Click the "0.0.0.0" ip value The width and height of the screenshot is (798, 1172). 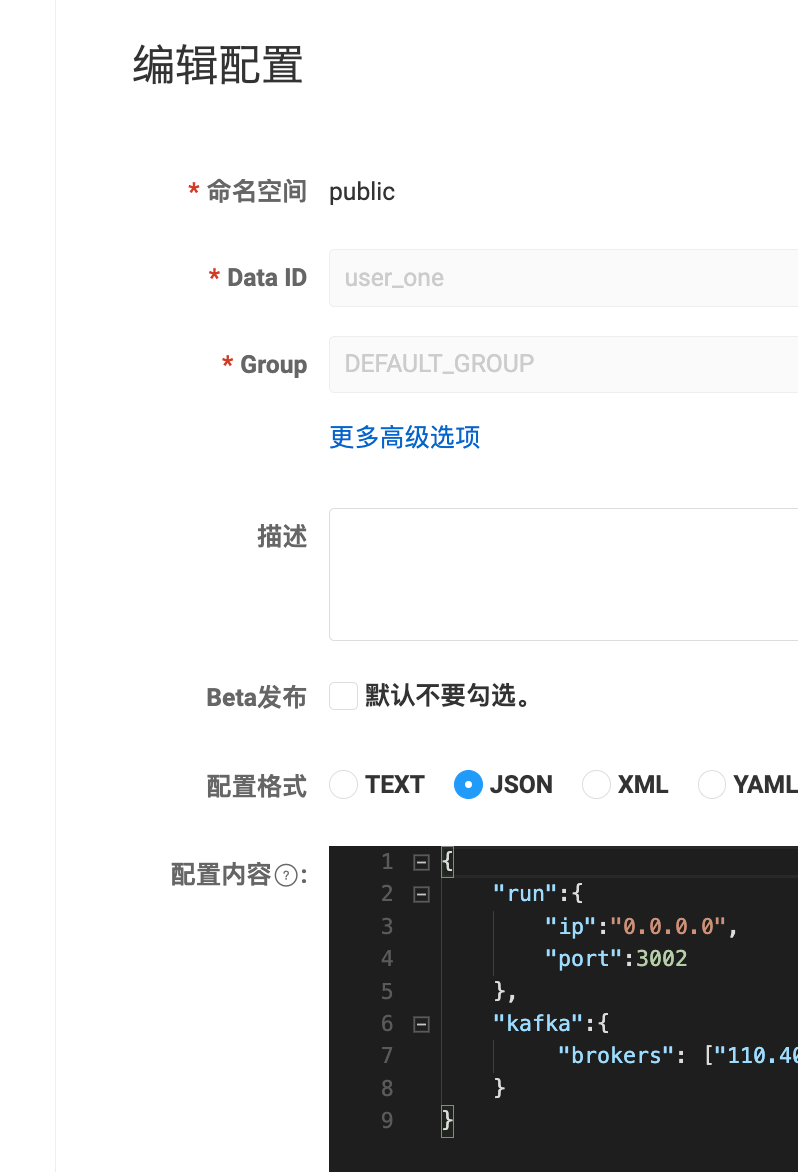668,927
